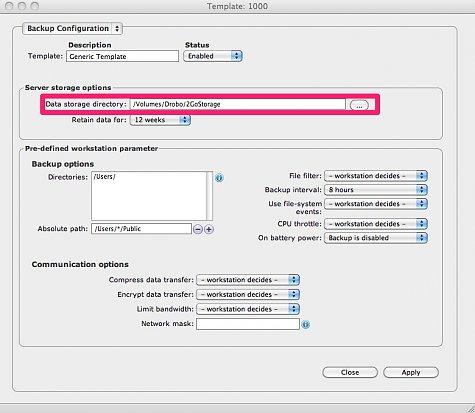This screenshot has width=475, height=413.
Task: Add absolute path with the plus button
Action: point(209,229)
